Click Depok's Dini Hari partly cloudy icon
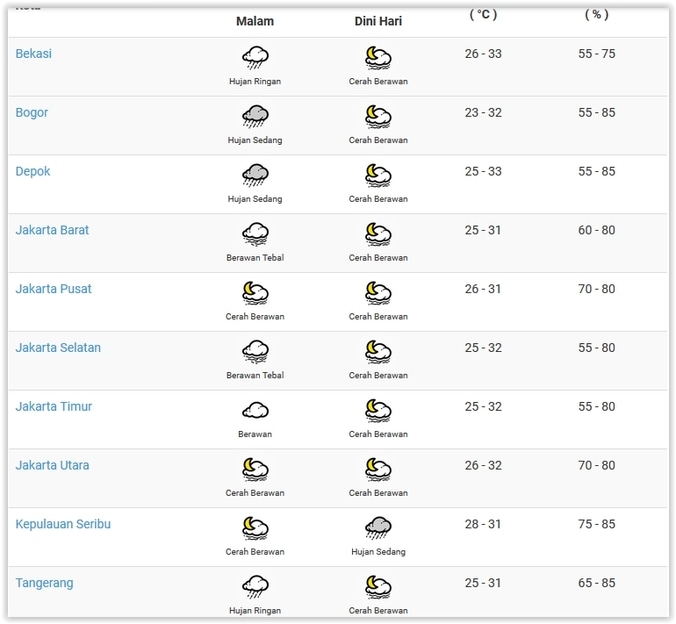676x624 pixels. coord(378,175)
